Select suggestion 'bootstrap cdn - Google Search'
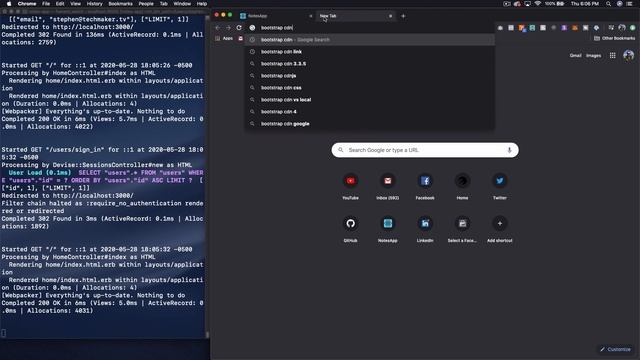This screenshot has width=640, height=360. pyautogui.click(x=370, y=40)
